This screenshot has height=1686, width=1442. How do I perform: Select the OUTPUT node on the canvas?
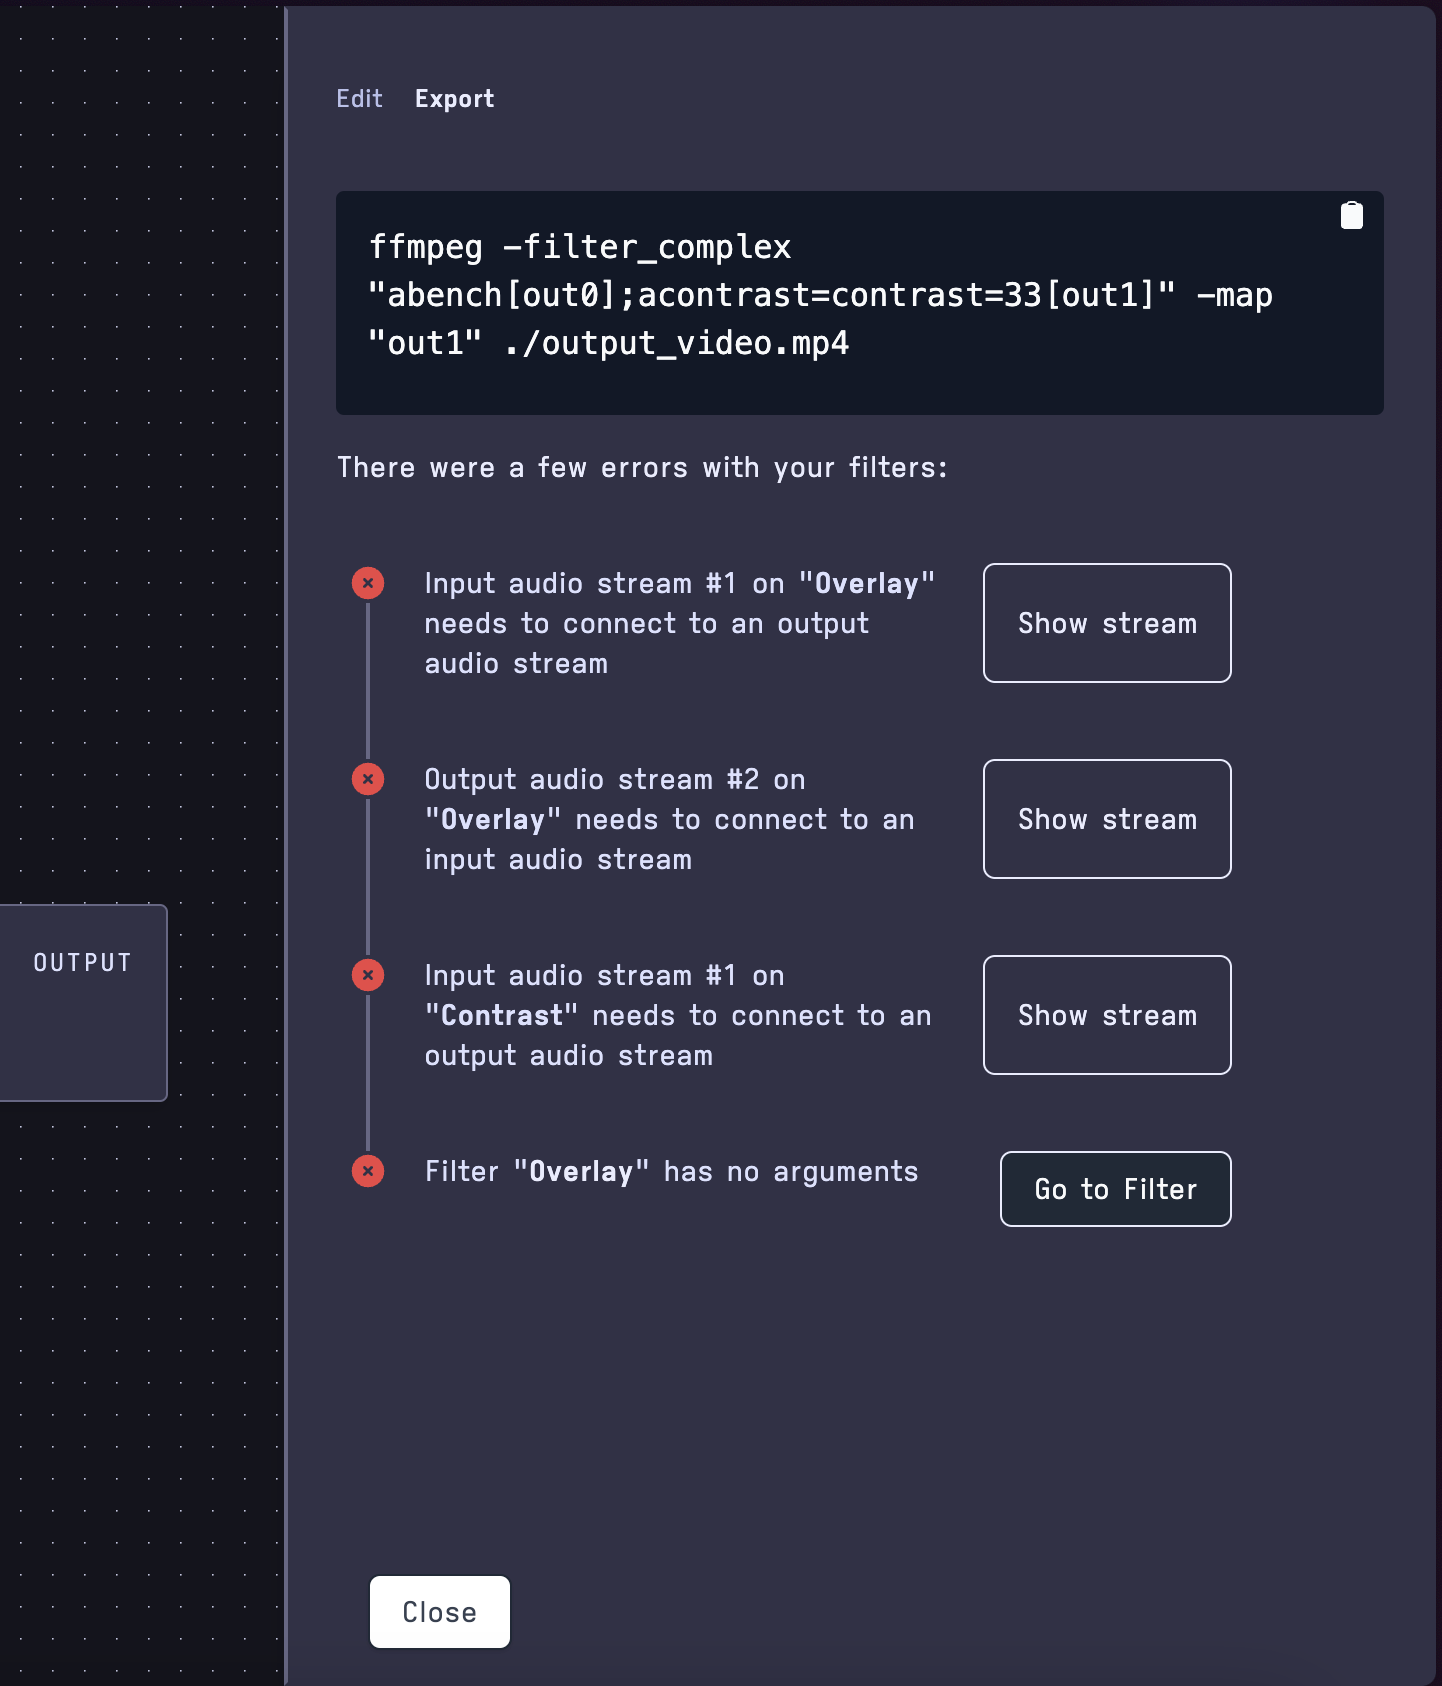click(x=82, y=1002)
